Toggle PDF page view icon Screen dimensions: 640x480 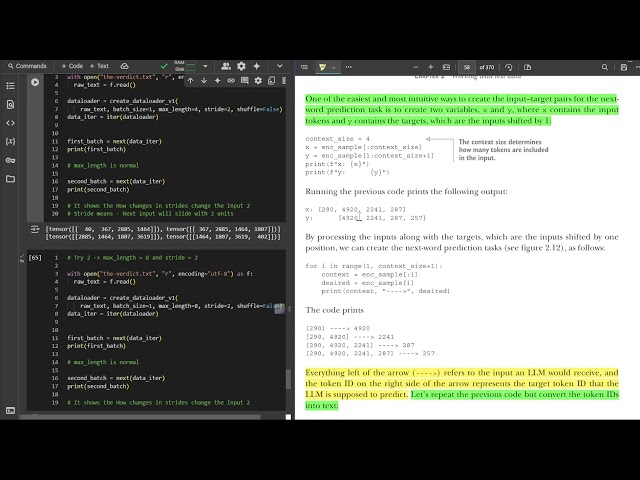click(527, 67)
